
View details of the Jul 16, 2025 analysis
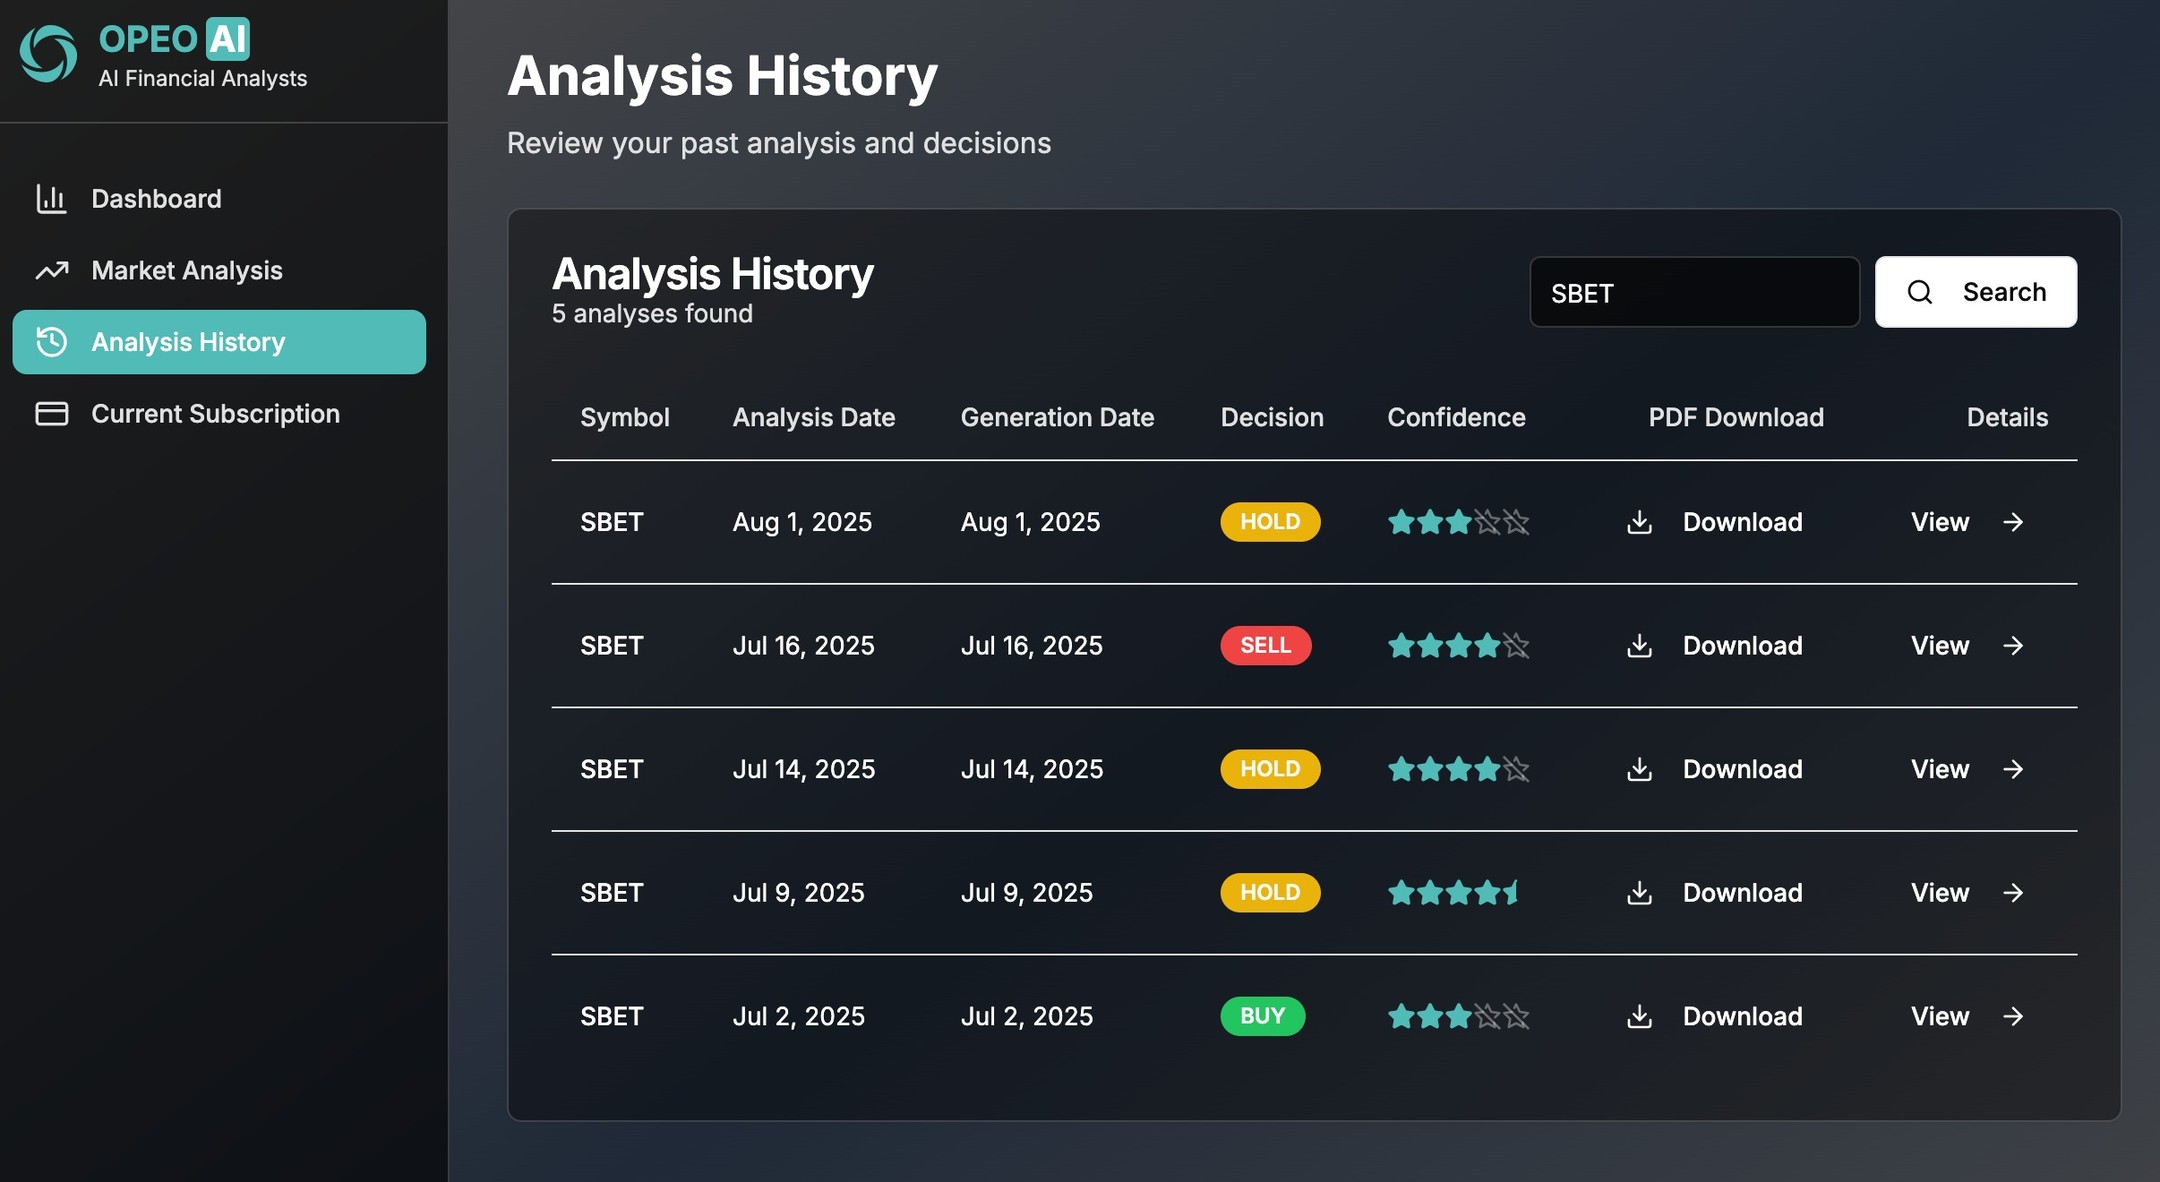tap(1968, 646)
